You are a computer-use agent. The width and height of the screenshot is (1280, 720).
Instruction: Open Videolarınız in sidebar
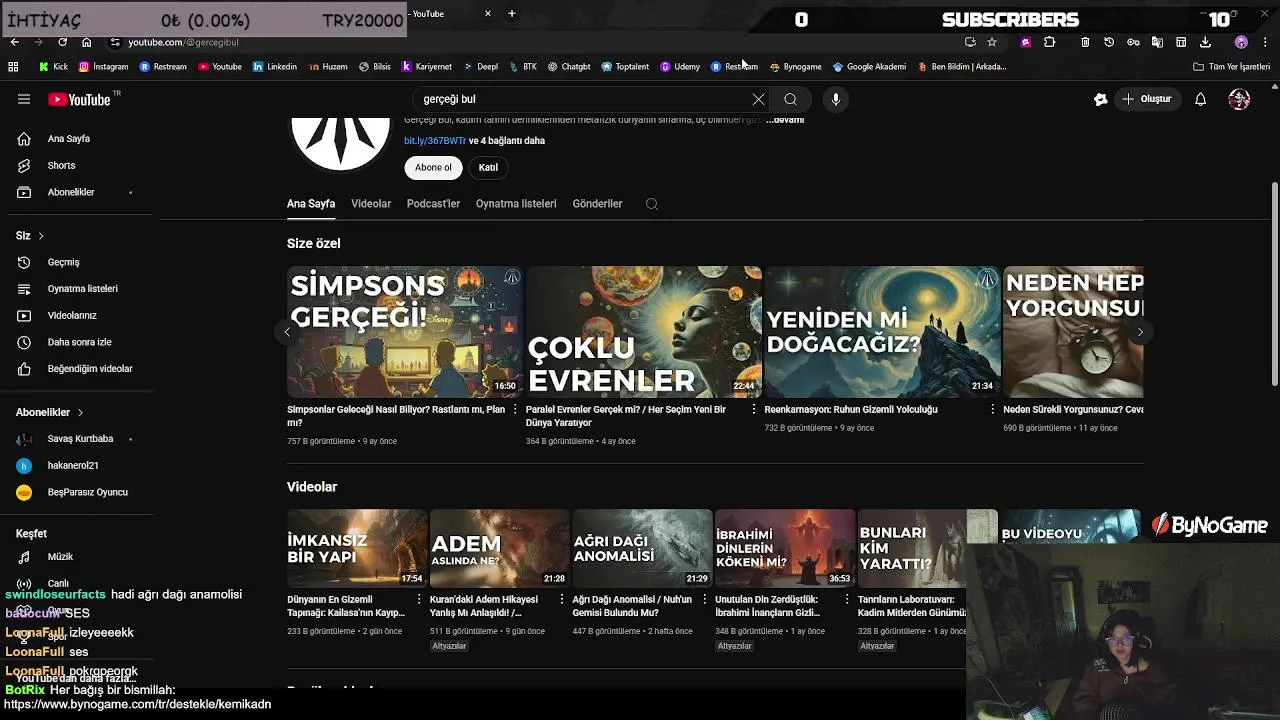coord(72,316)
